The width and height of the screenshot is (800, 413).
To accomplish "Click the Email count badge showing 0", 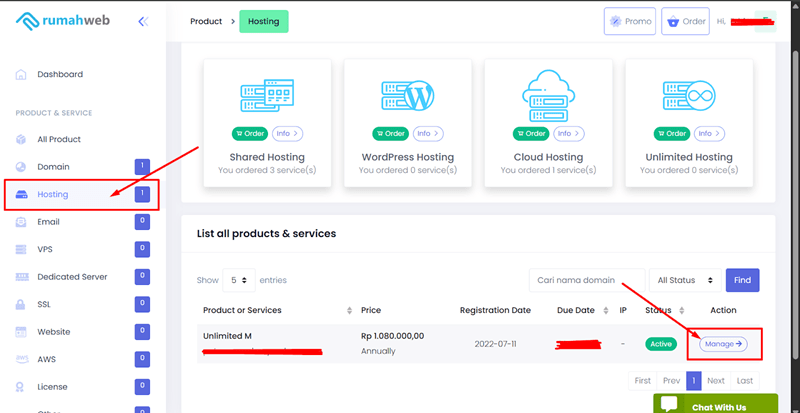I will click(142, 222).
